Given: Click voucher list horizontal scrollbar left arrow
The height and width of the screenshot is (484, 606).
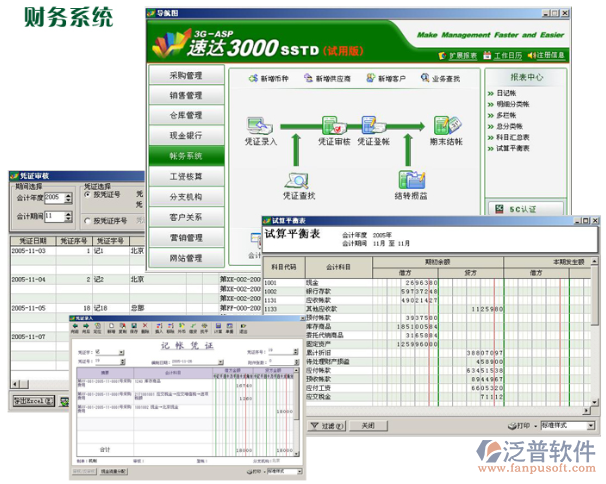Looking at the screenshot, I should [15, 384].
